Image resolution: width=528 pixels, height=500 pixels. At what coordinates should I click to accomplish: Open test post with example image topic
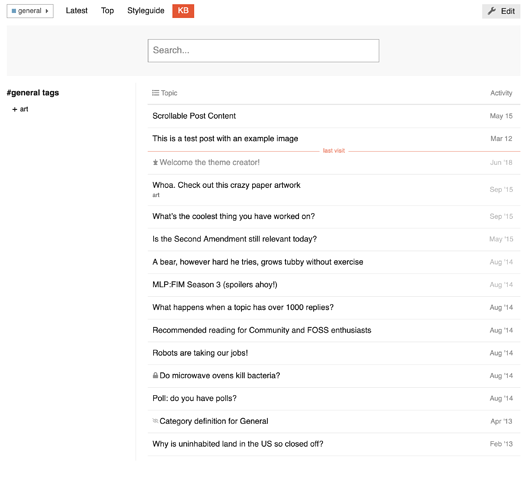tap(225, 139)
